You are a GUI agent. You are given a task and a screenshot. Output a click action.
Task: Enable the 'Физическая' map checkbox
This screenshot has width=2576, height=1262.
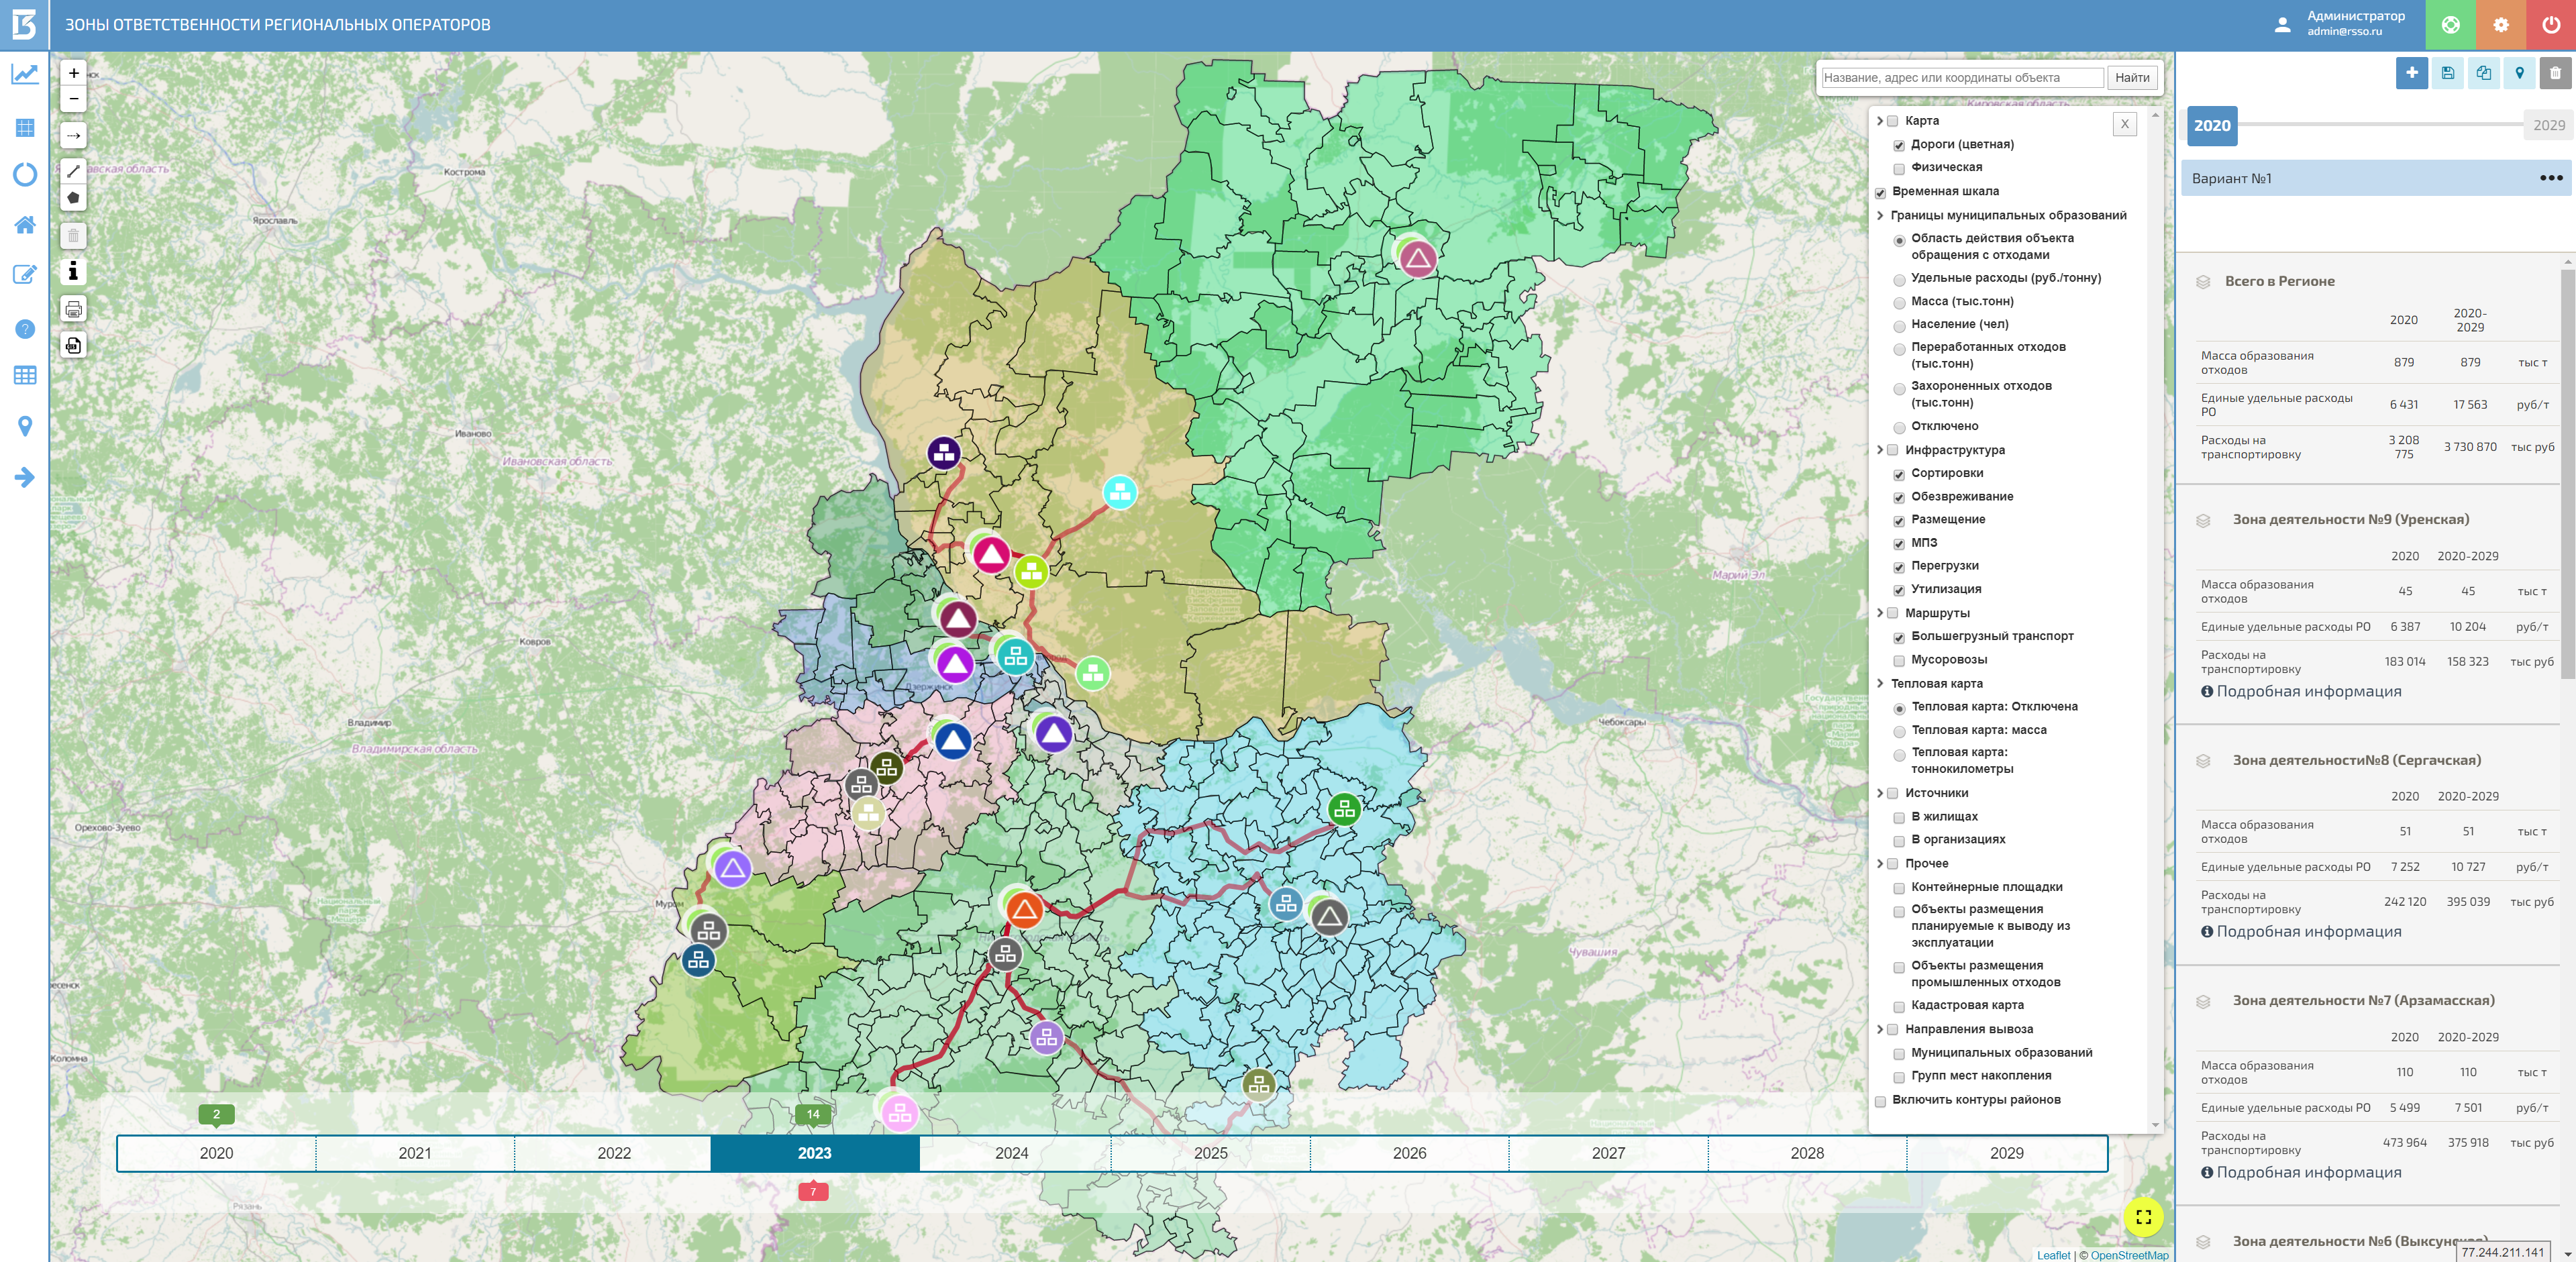1898,169
